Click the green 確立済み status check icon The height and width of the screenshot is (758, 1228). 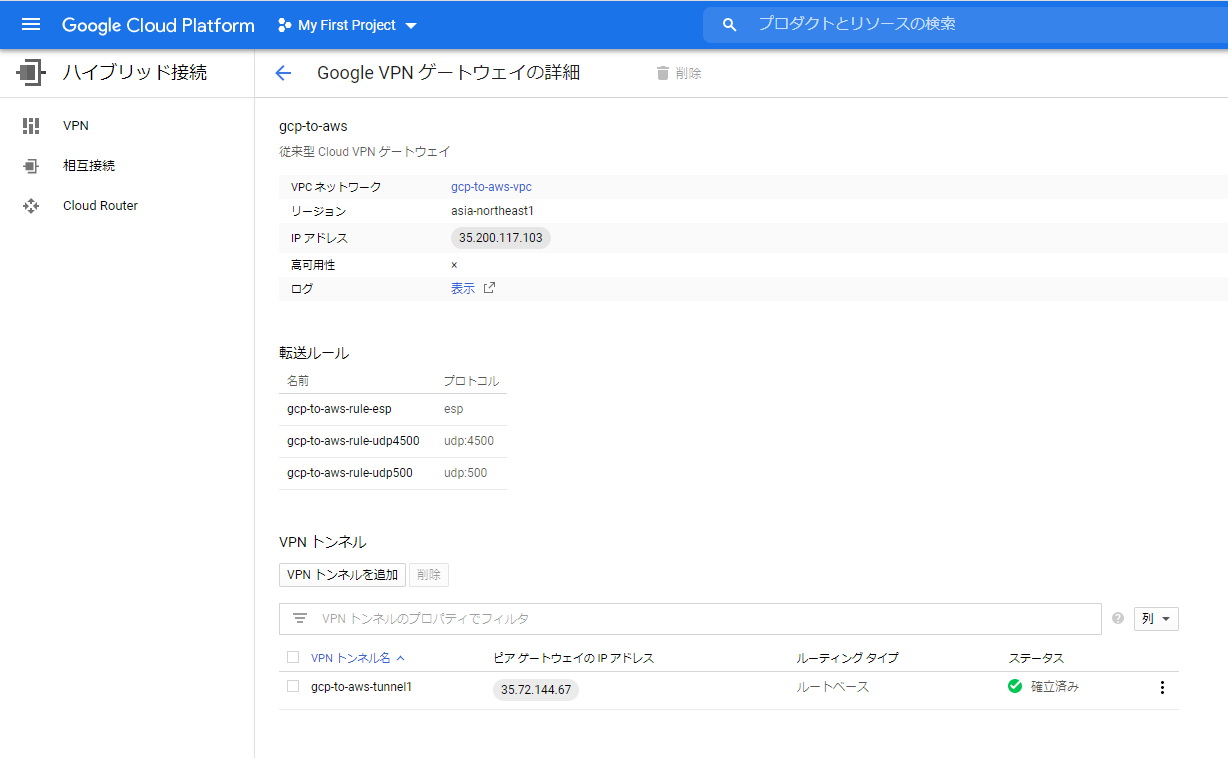(1015, 686)
